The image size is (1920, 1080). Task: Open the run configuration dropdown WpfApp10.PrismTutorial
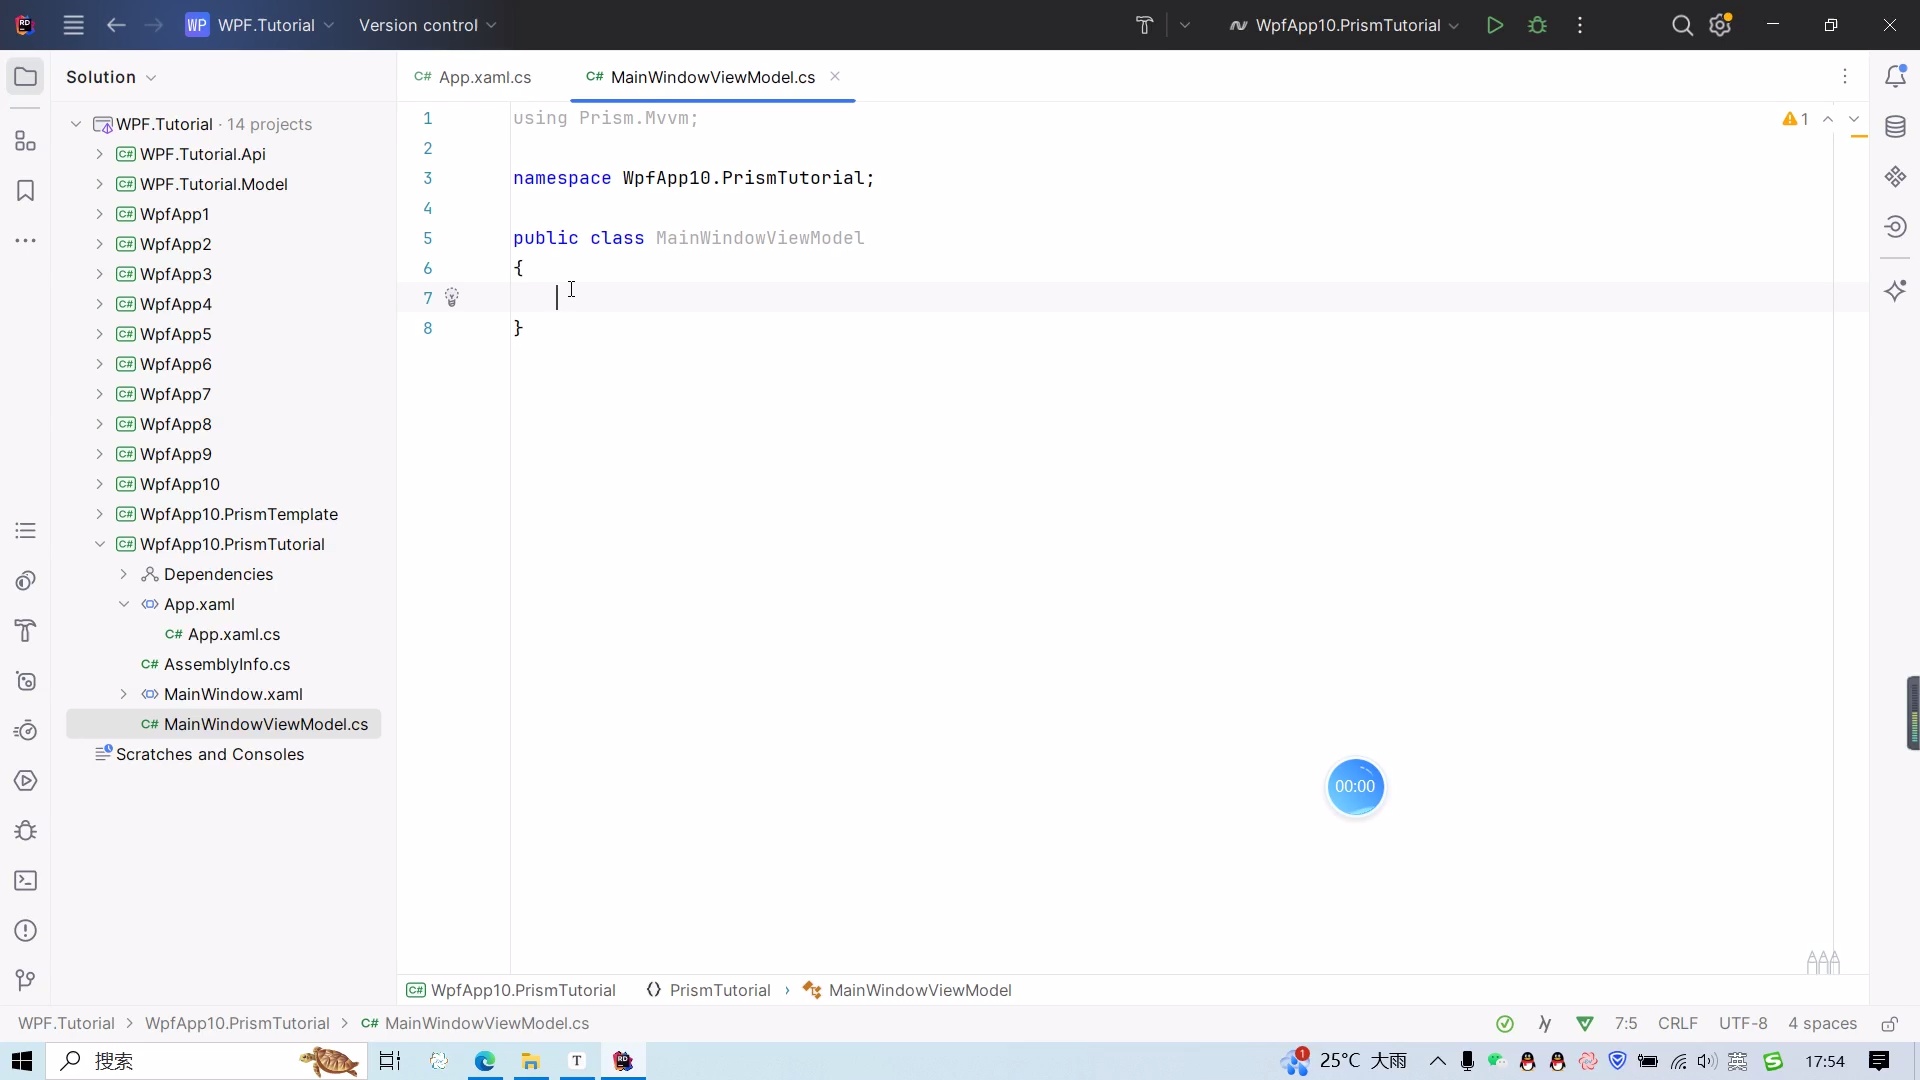[x=1343, y=25]
